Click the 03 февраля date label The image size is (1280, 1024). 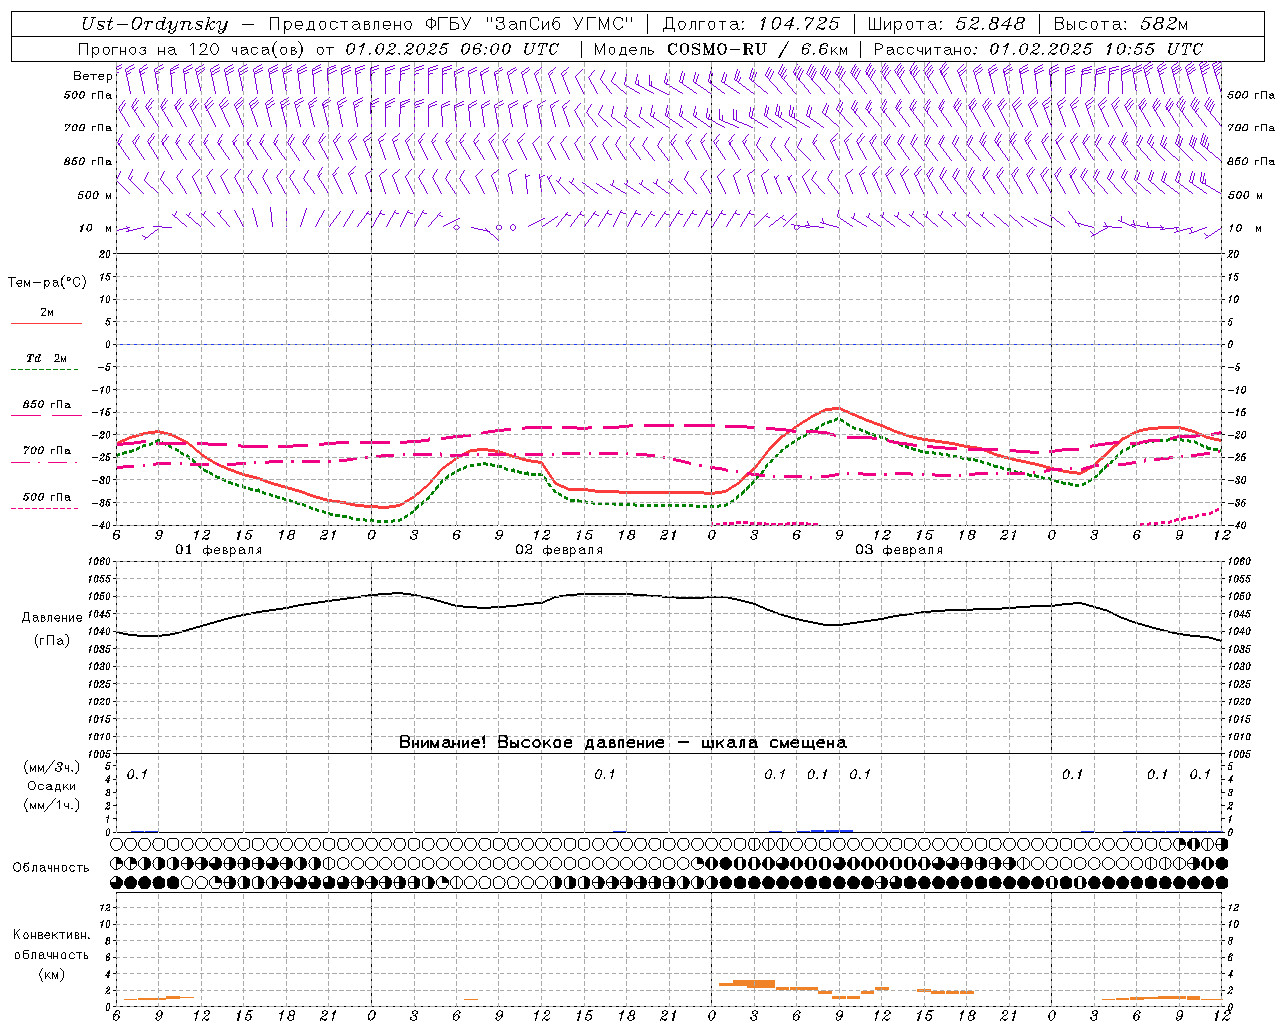point(899,550)
